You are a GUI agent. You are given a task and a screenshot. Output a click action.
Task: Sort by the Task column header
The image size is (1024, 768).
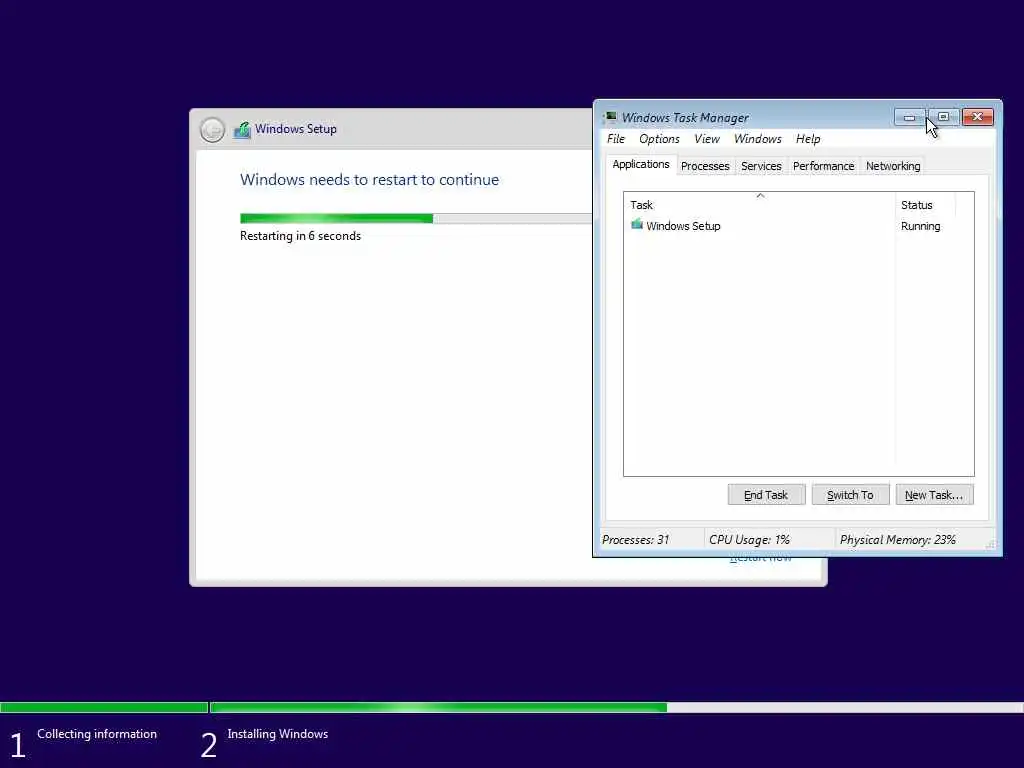tap(760, 205)
